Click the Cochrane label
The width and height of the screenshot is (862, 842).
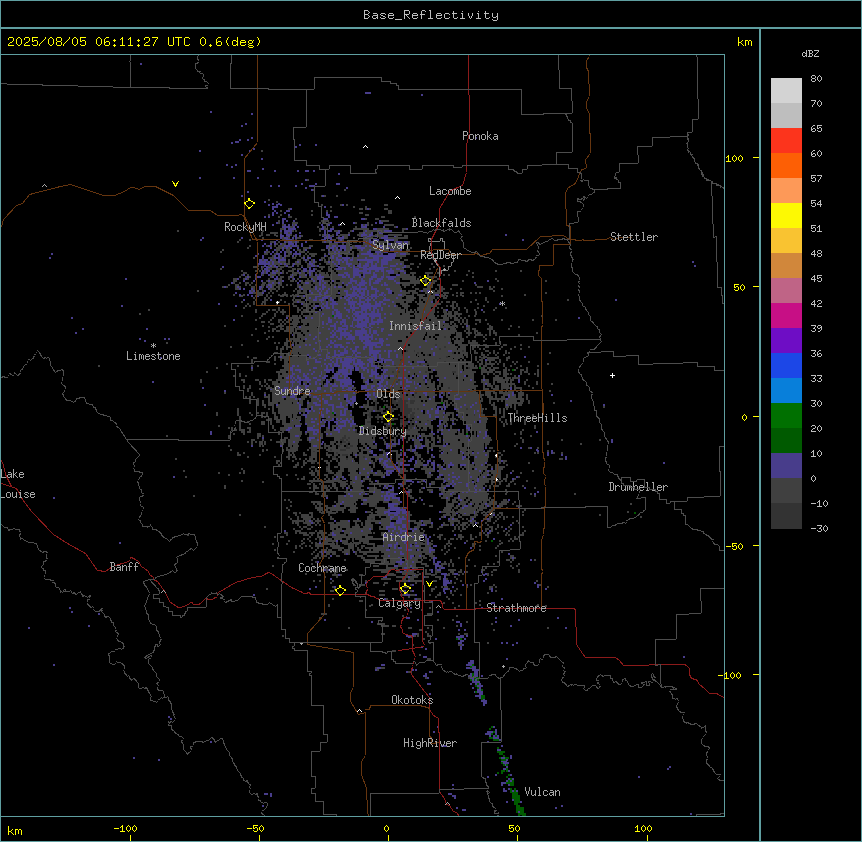pos(322,568)
